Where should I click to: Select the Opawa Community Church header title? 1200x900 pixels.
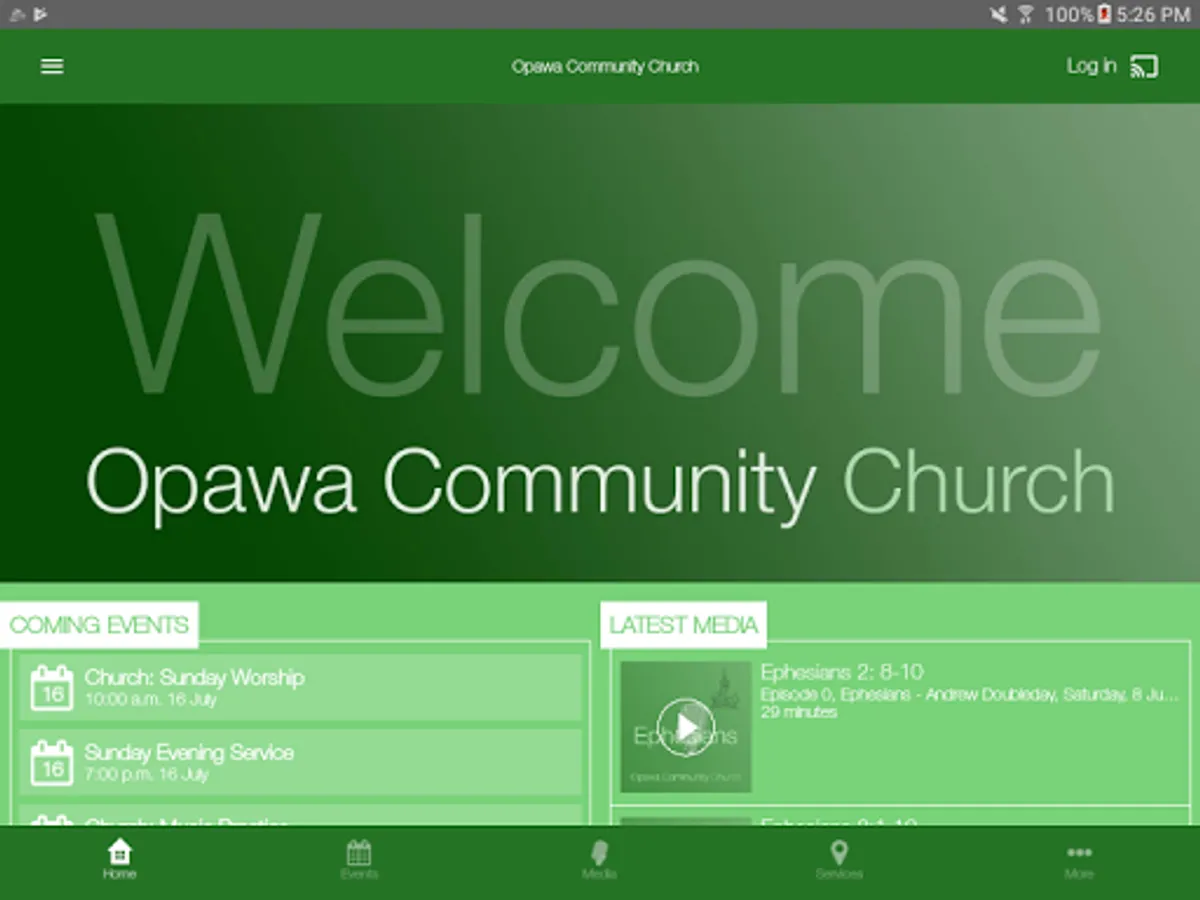tap(605, 66)
